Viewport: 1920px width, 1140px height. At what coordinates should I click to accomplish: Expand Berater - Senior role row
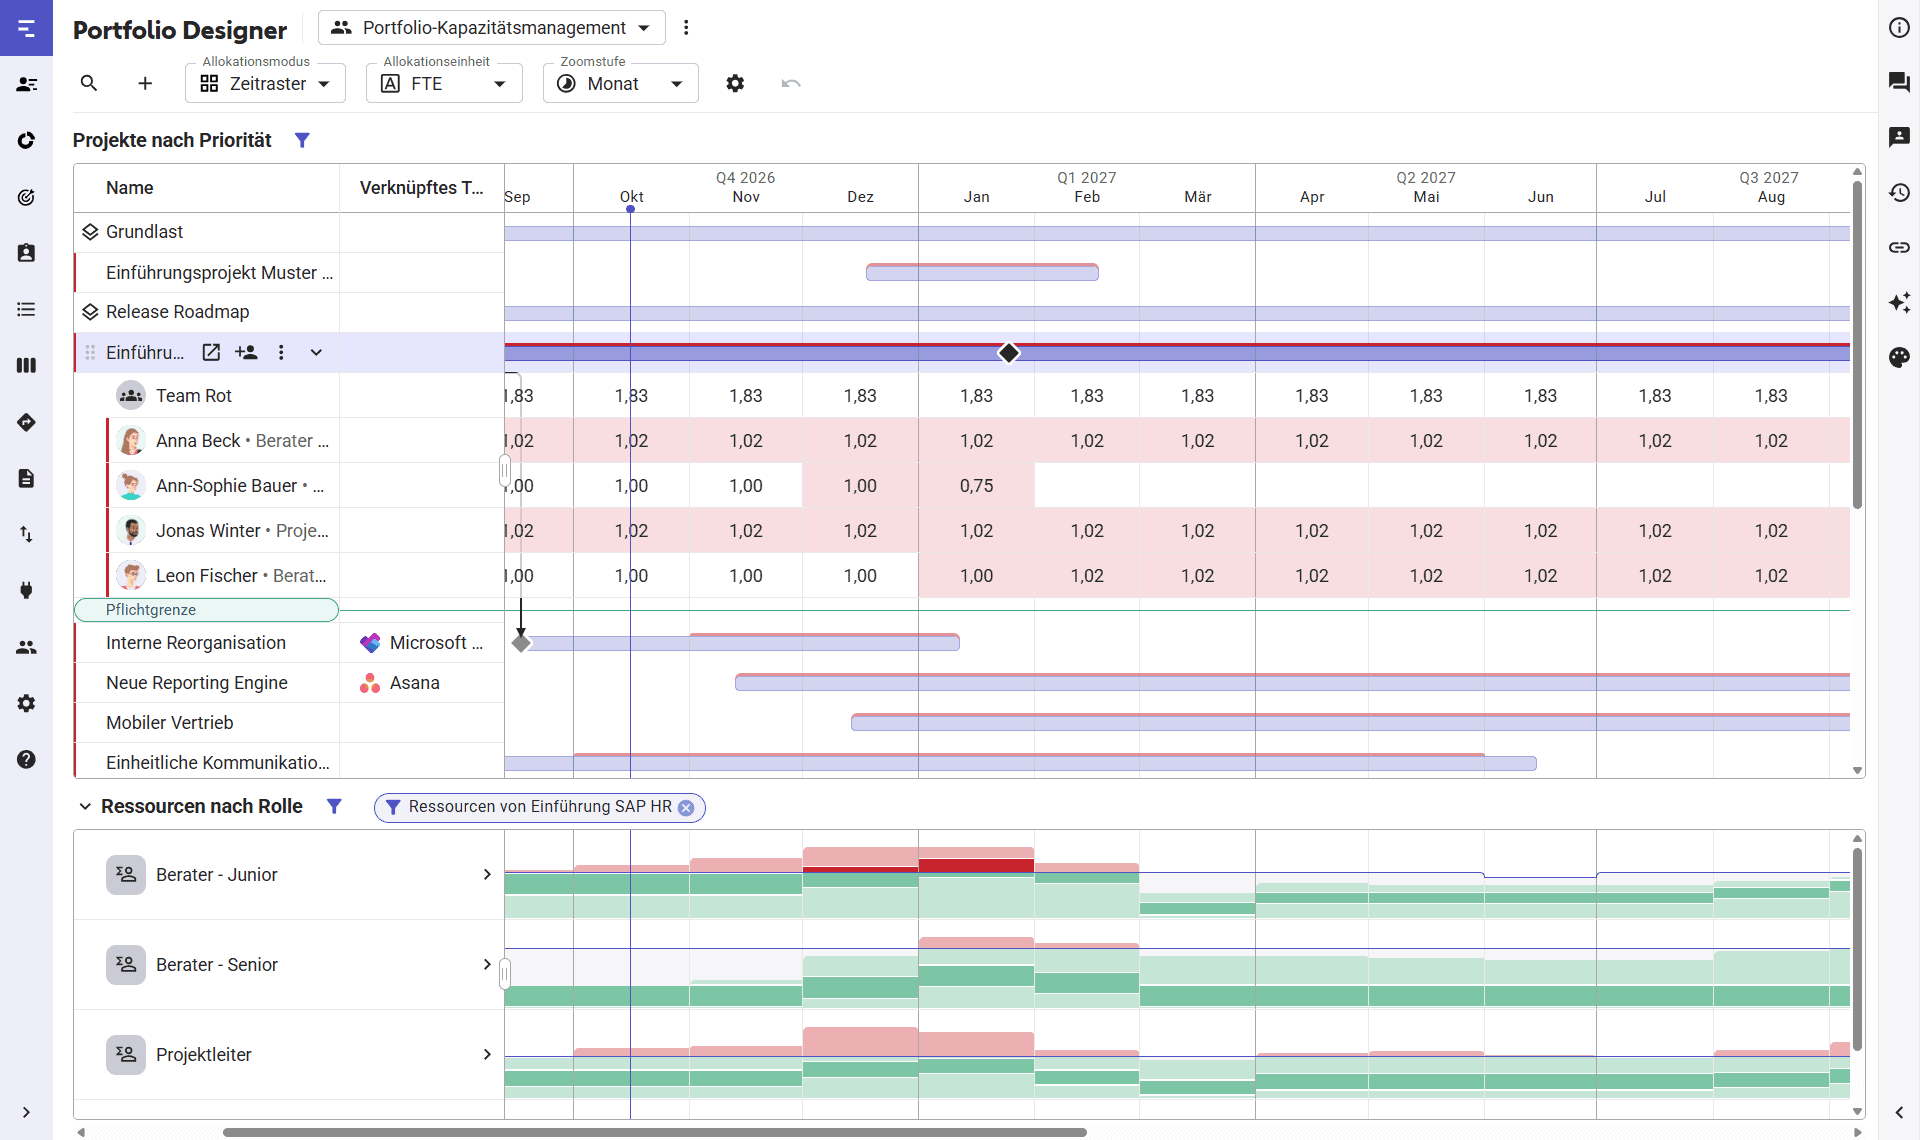487,964
